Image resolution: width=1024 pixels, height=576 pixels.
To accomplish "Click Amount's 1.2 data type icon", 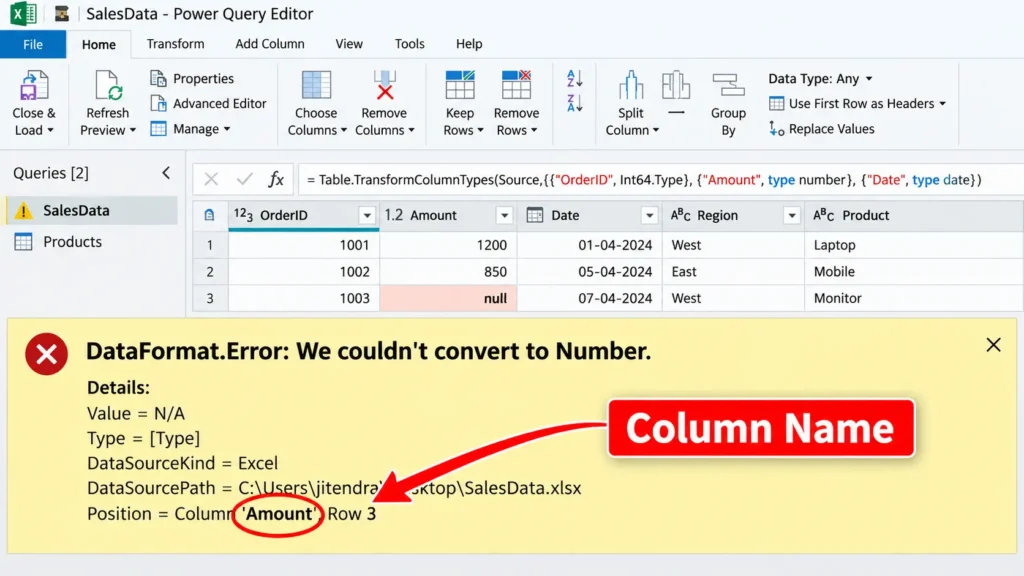I will click(x=394, y=215).
